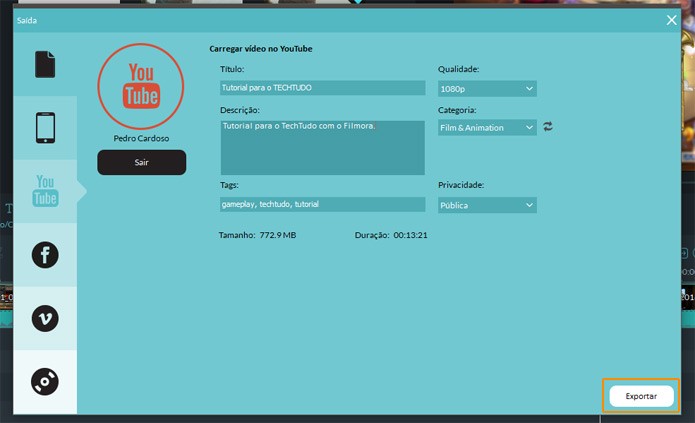Click inside the Descrição text area

(322, 148)
